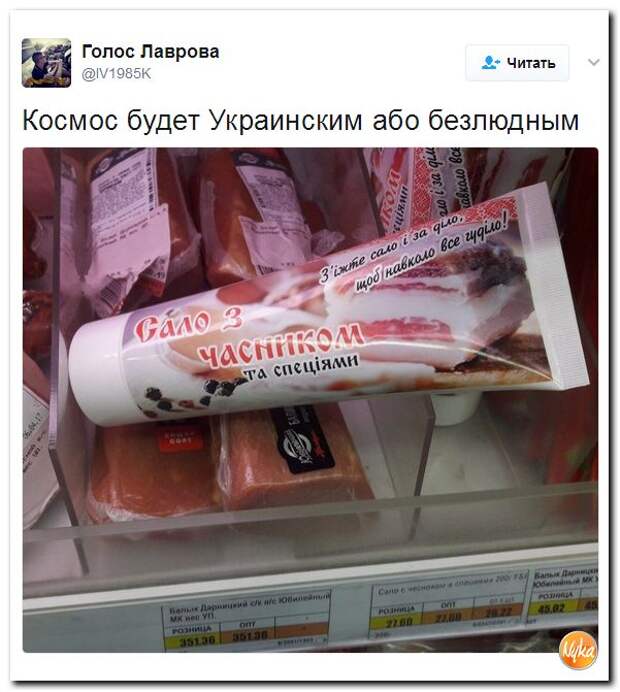Click the orange Nyka watermark logo
The width and height of the screenshot is (620, 692).
(578, 650)
